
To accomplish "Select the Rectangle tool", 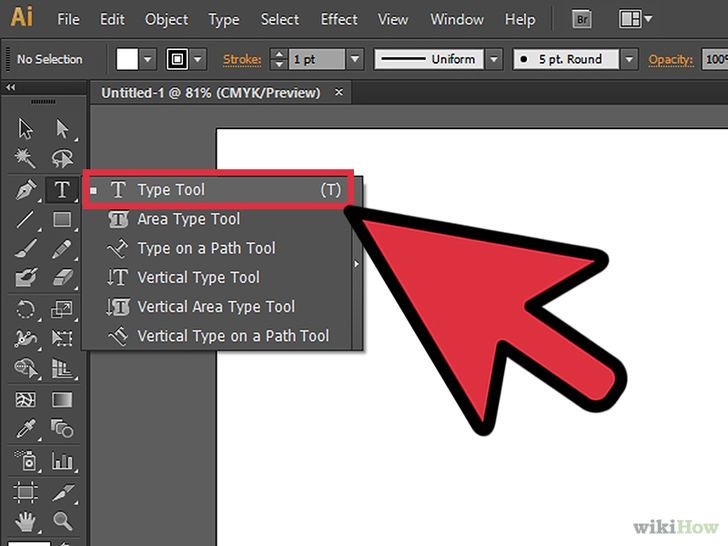I will (62, 219).
